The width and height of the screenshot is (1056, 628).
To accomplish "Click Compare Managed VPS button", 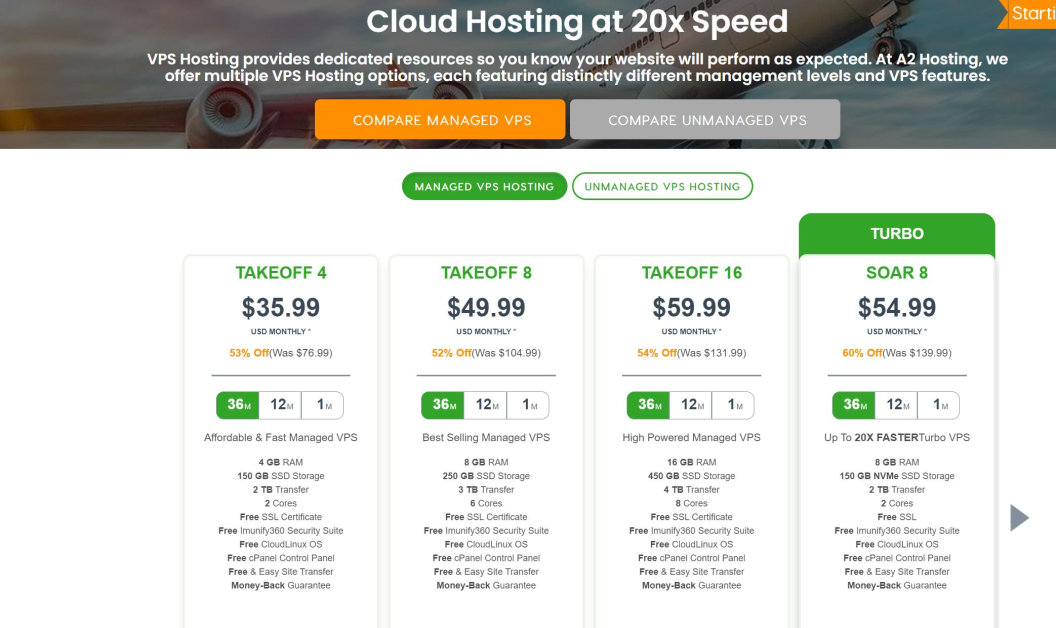I will click(x=440, y=120).
